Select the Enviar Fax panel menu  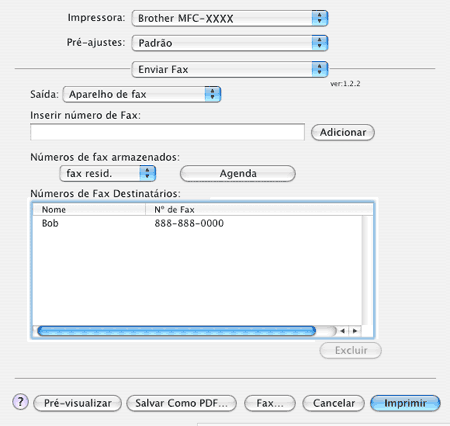(230, 69)
